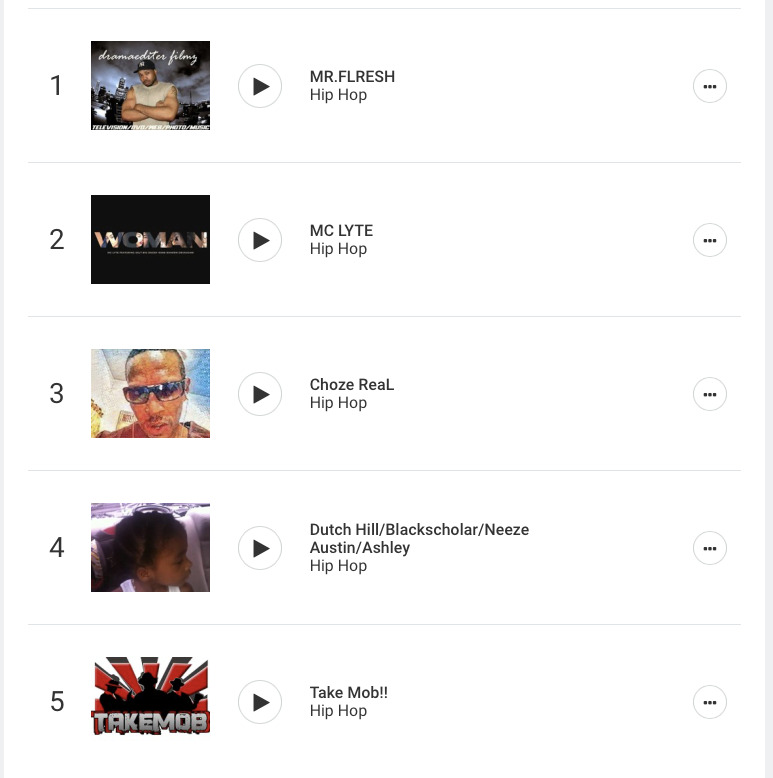This screenshot has width=773, height=778.
Task: Open more options for Choze ReaL
Action: (710, 394)
